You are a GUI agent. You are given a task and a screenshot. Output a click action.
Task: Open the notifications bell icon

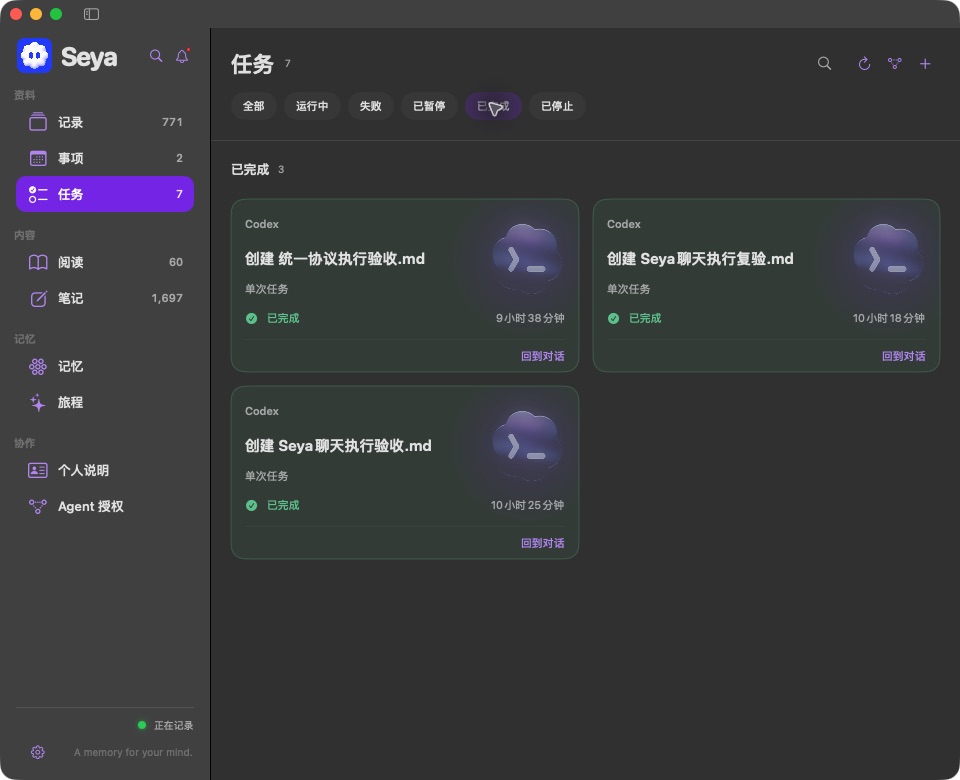[182, 56]
